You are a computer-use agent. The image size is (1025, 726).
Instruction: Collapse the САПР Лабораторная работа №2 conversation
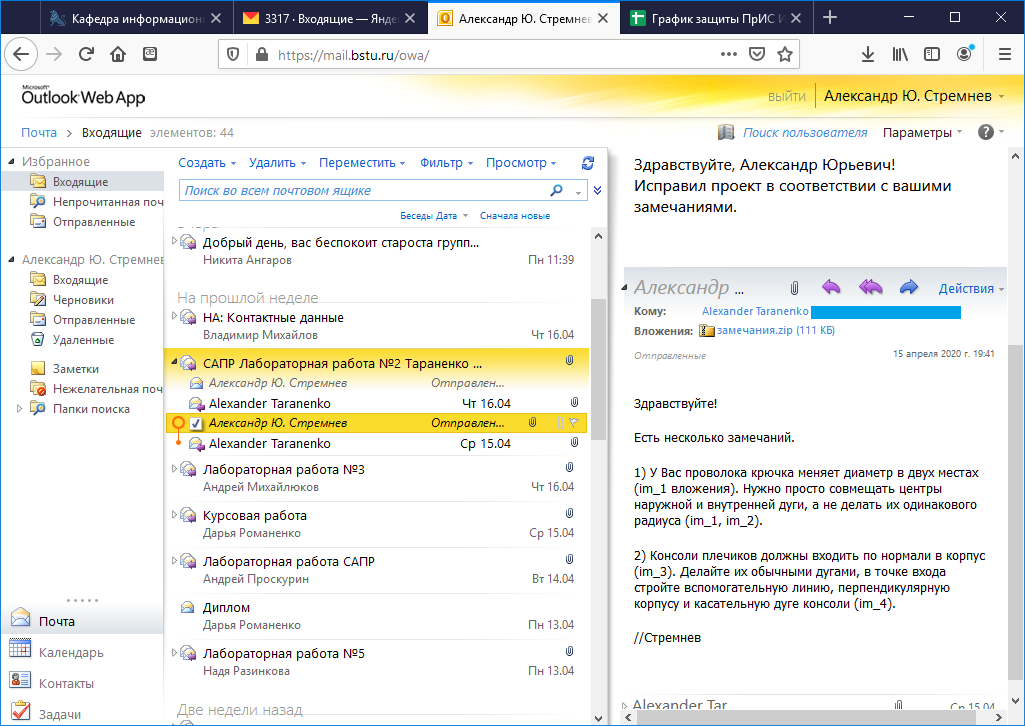(x=174, y=362)
